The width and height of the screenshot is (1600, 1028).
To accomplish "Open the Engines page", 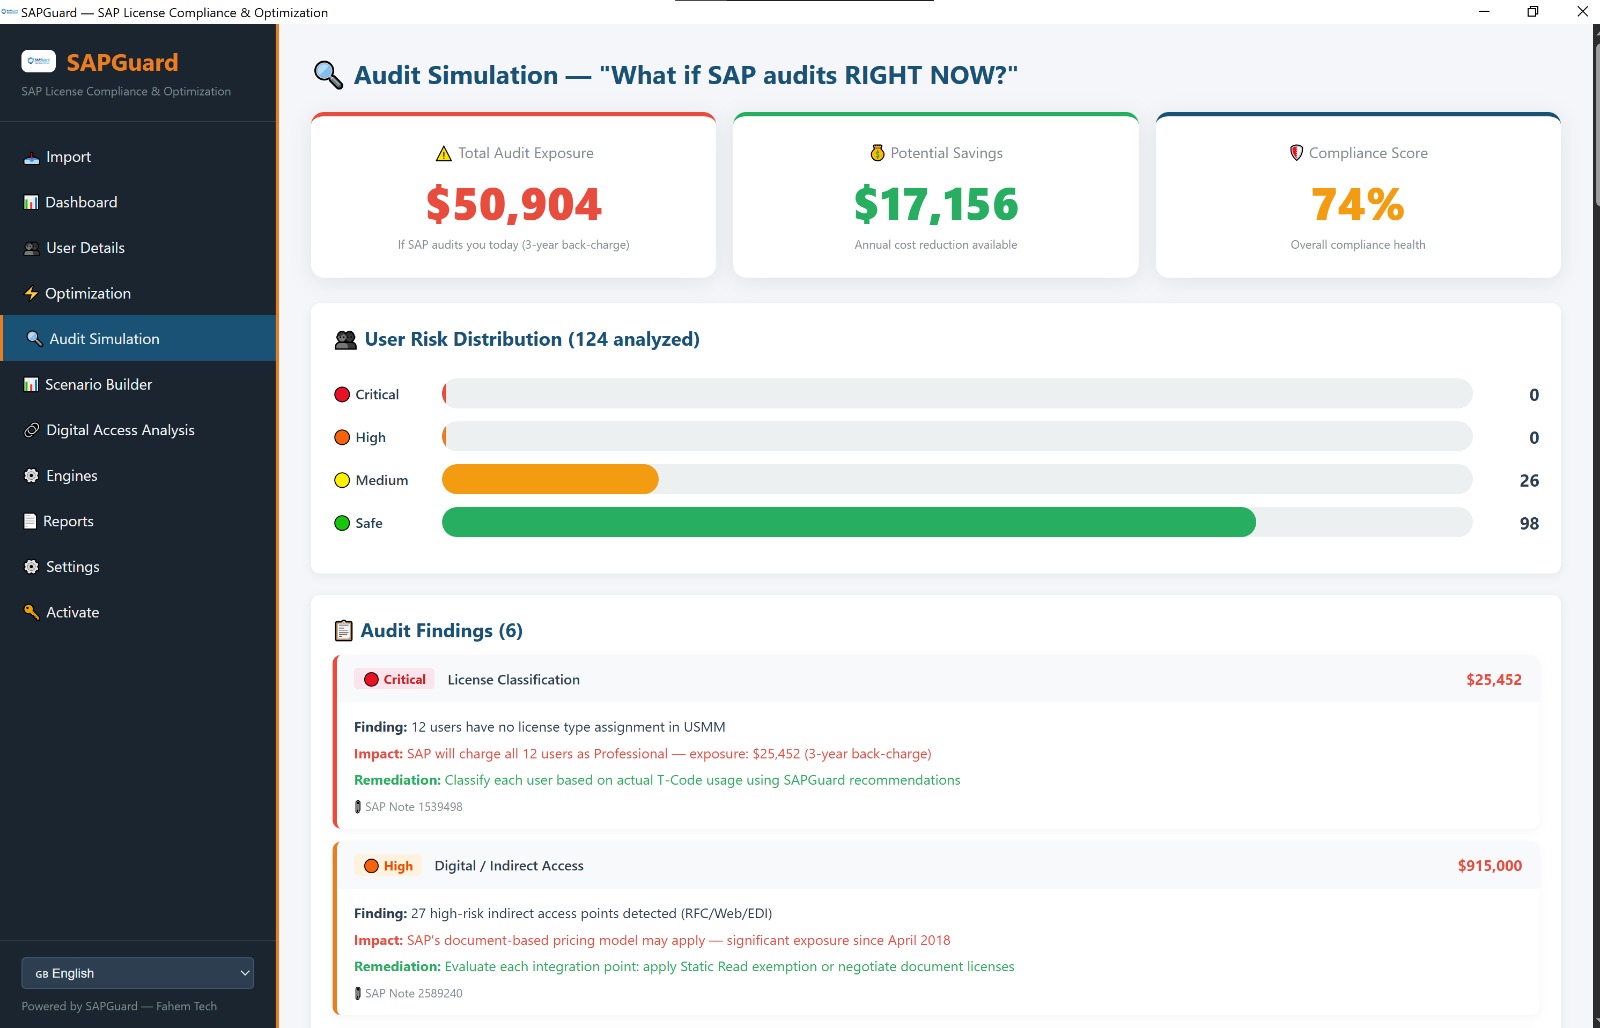I will pos(138,476).
